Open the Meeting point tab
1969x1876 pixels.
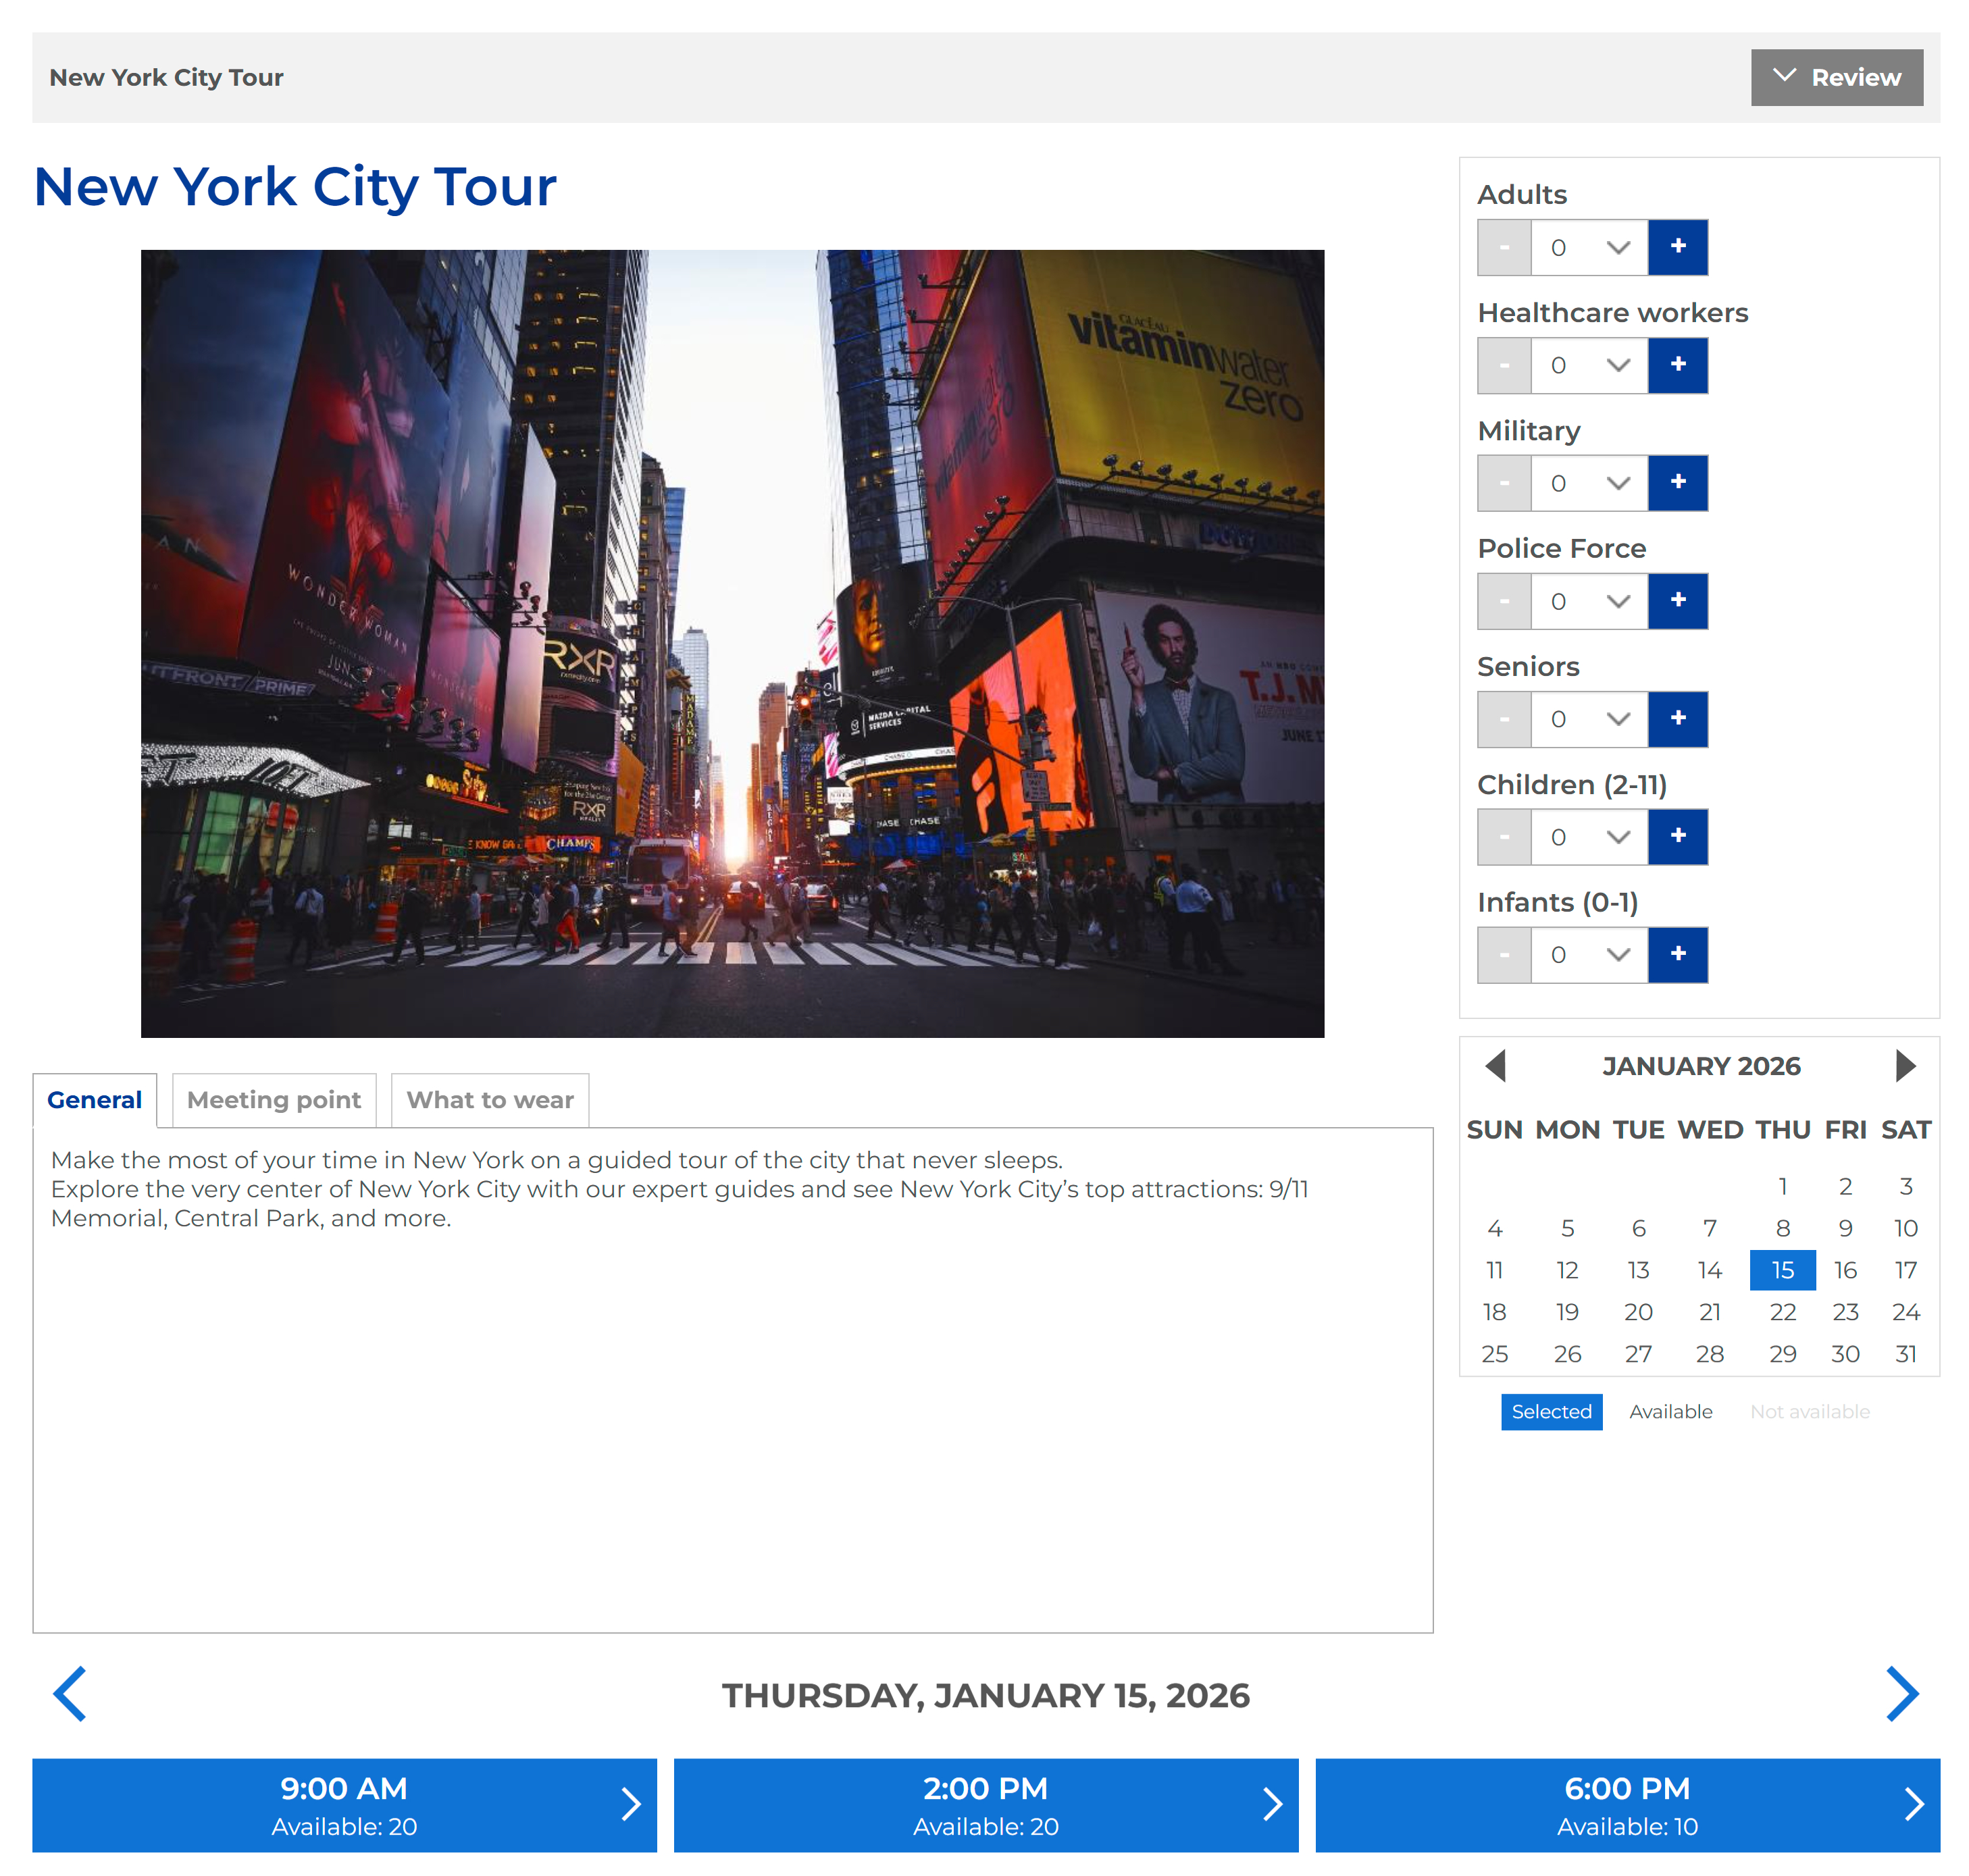(x=274, y=1100)
